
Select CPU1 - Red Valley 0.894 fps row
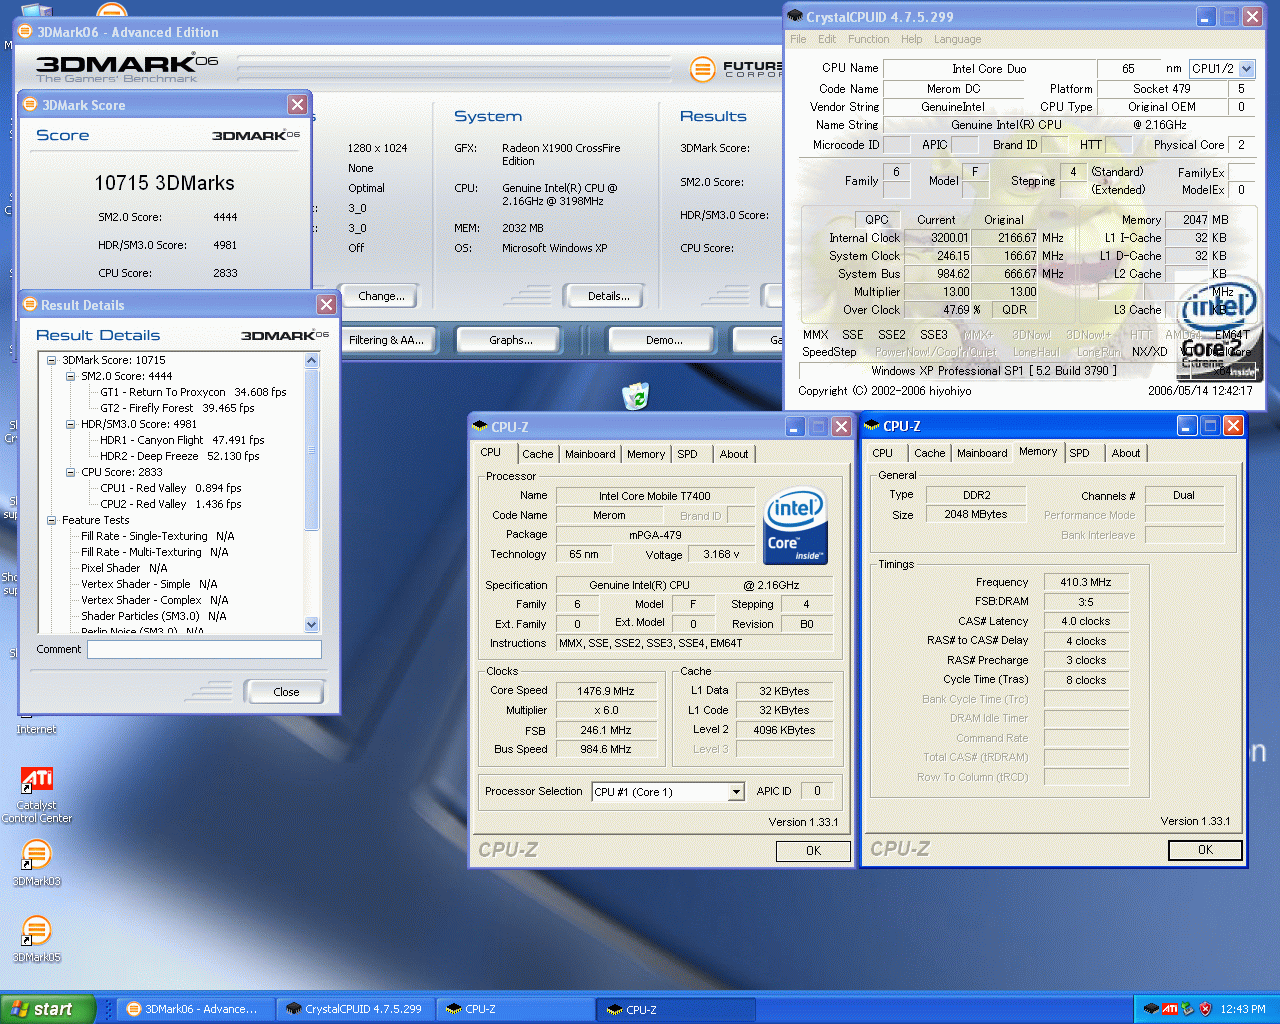(171, 488)
